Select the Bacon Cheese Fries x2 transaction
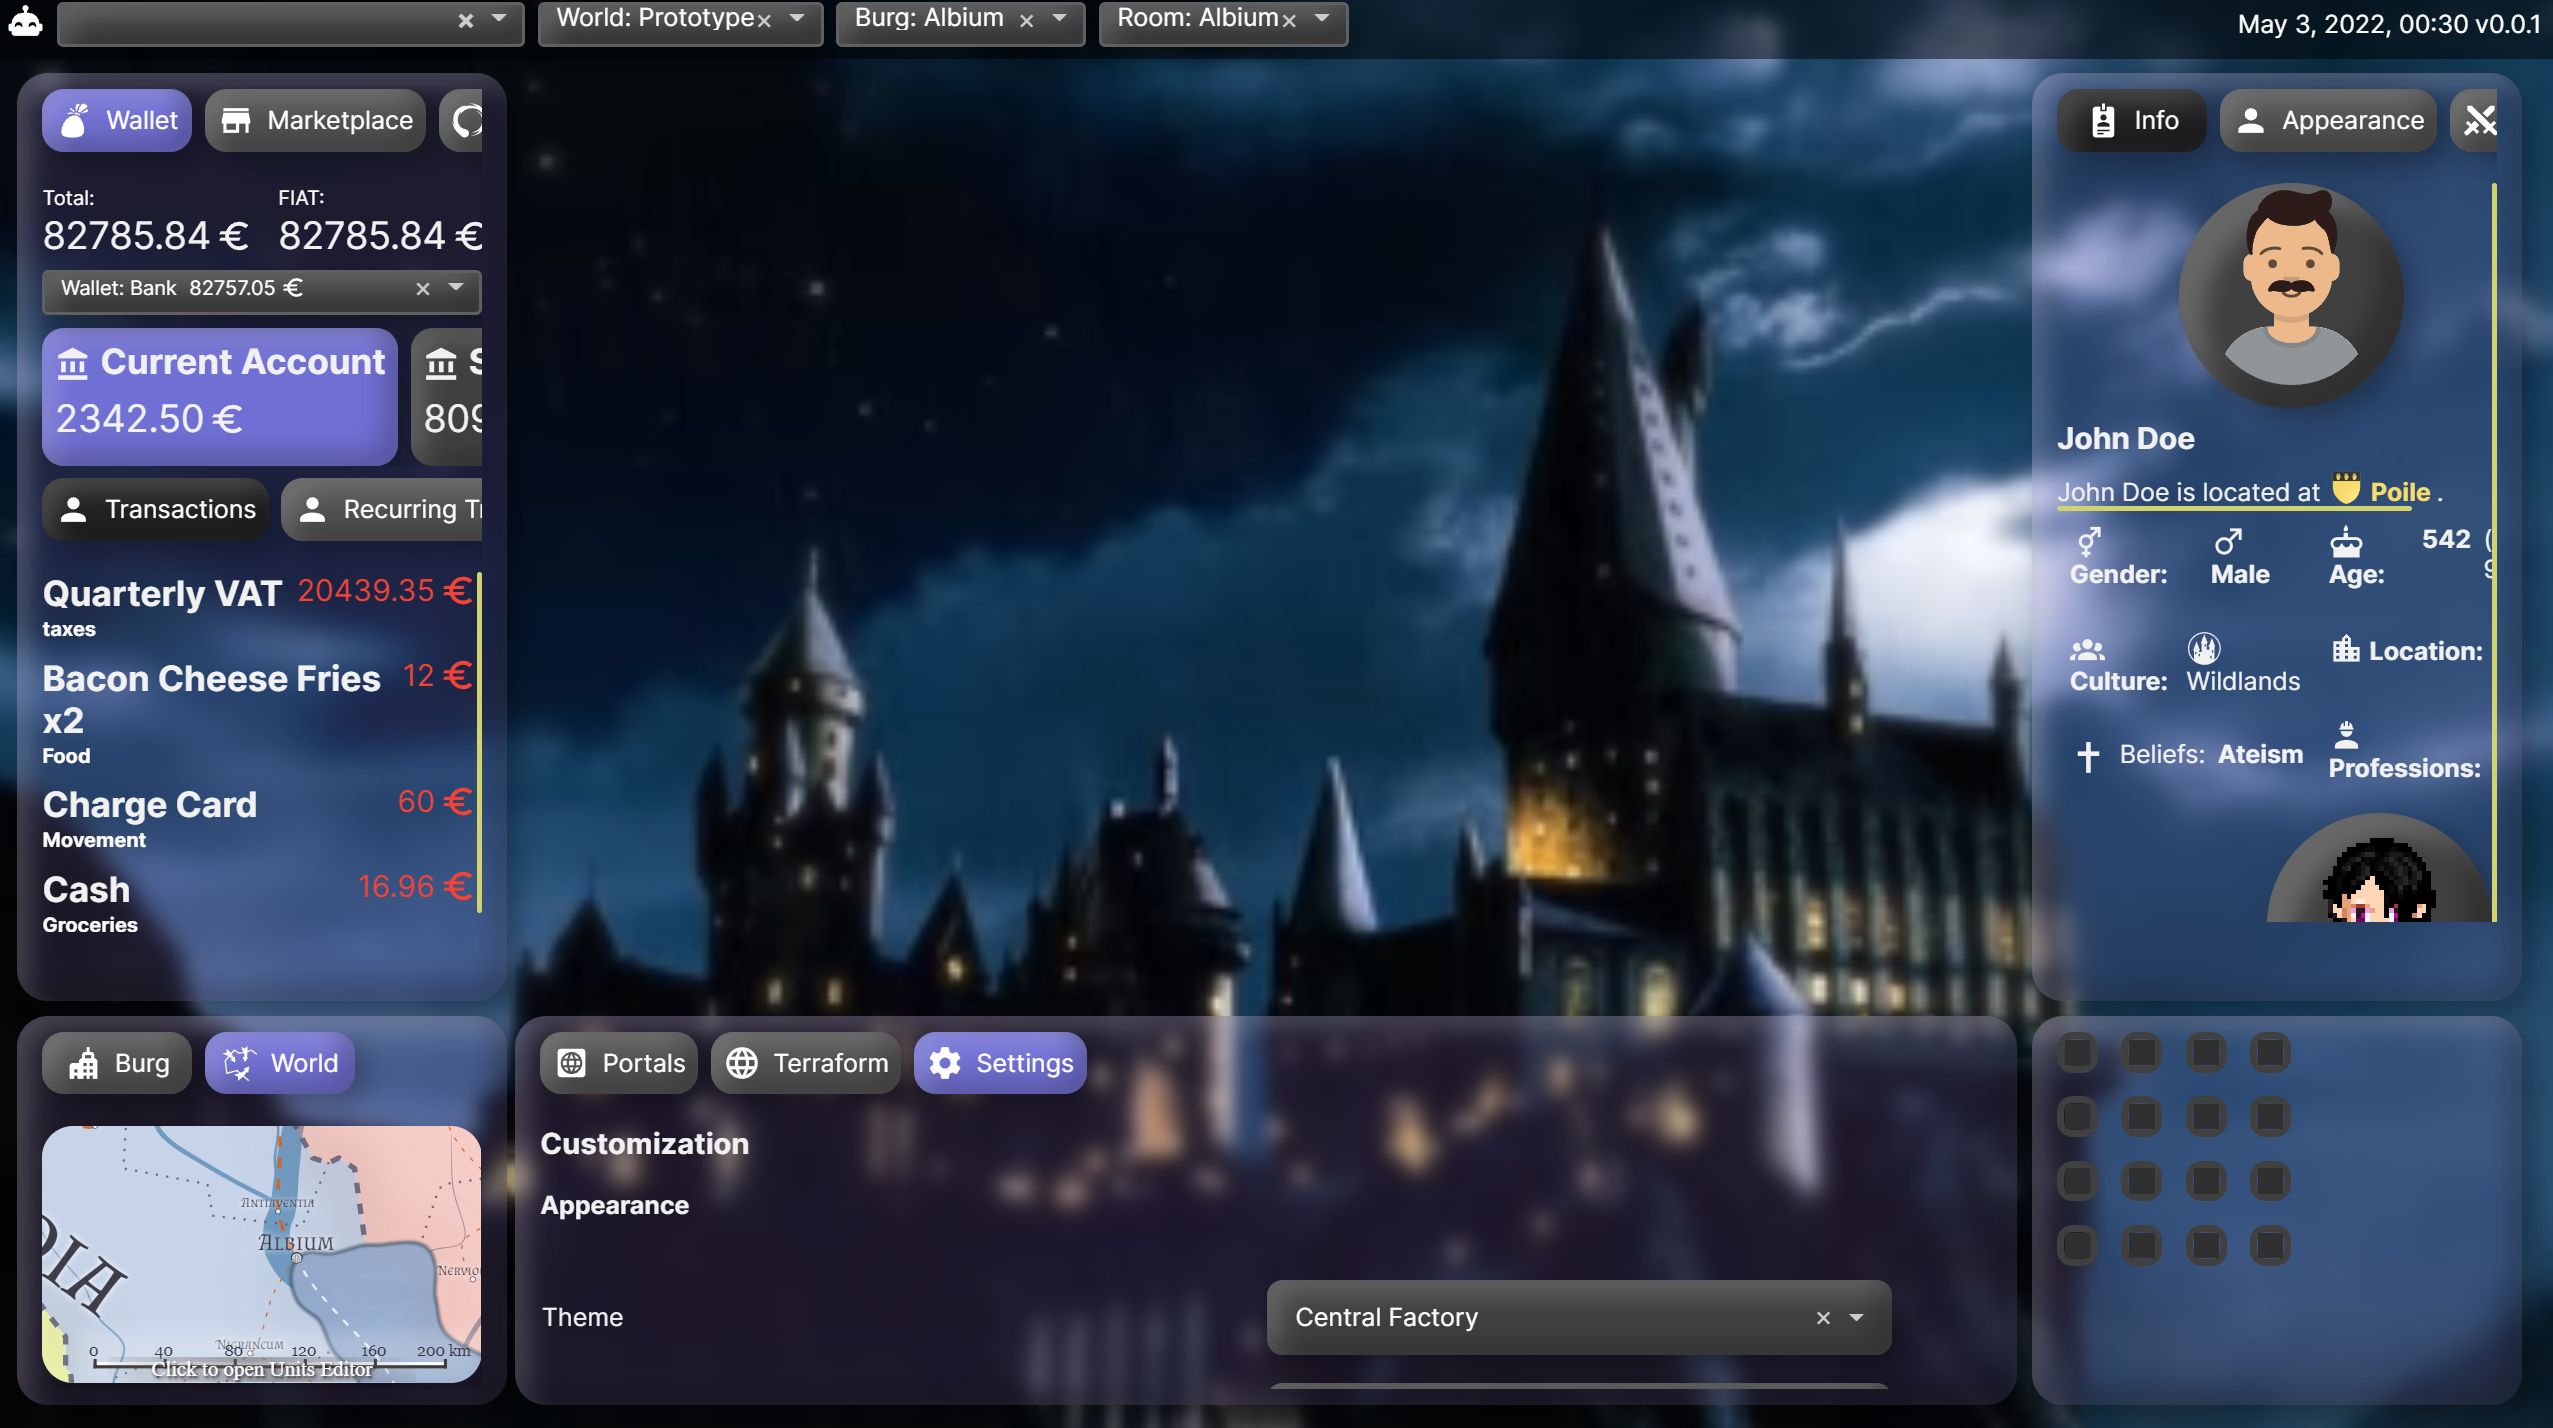Screen dimensions: 2553x1428 pyautogui.click(x=257, y=712)
